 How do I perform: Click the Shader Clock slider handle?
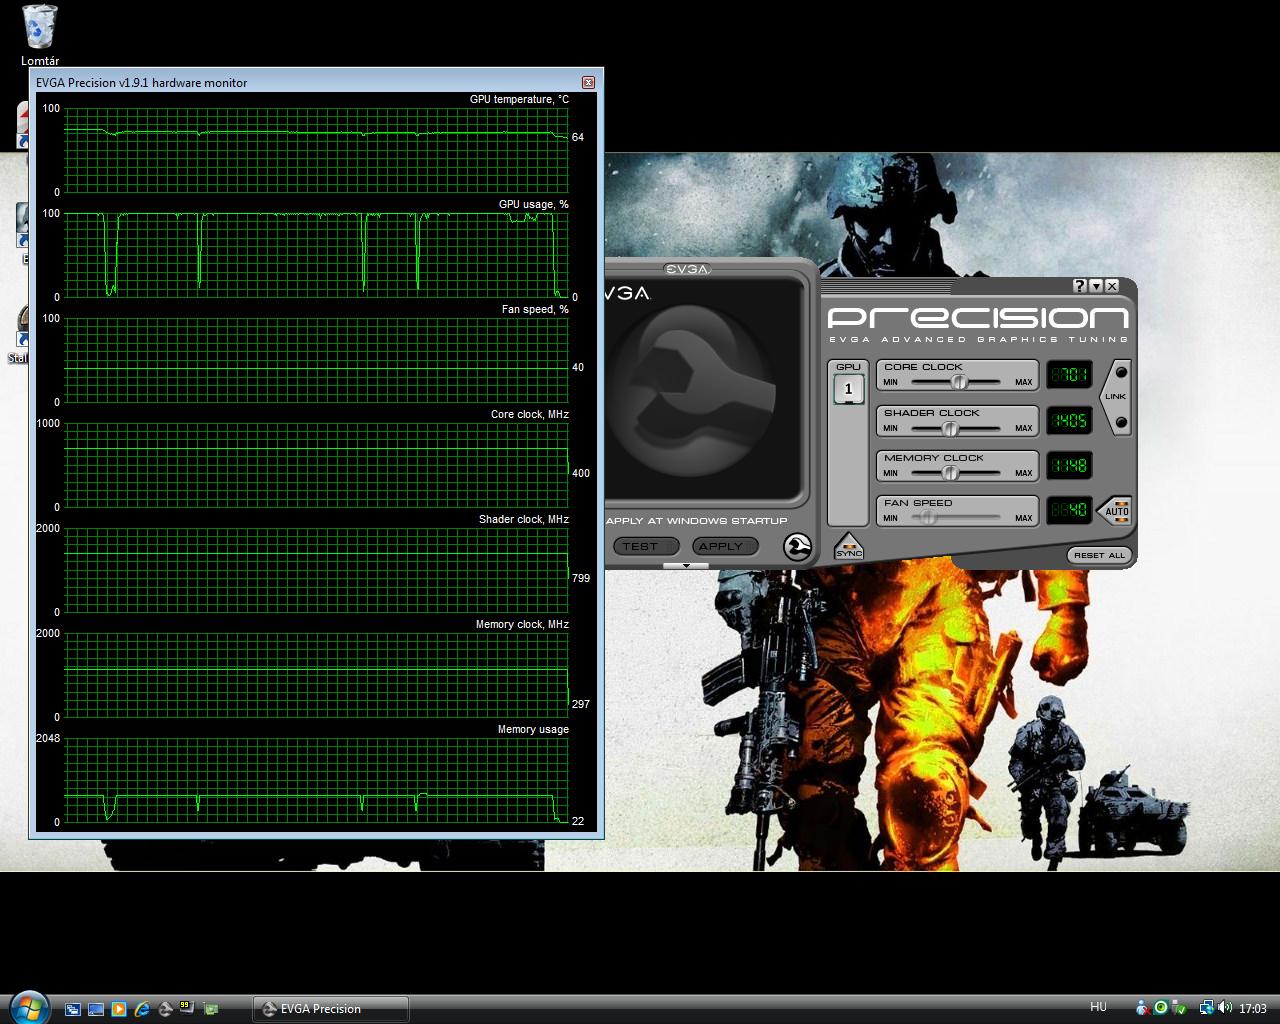950,428
